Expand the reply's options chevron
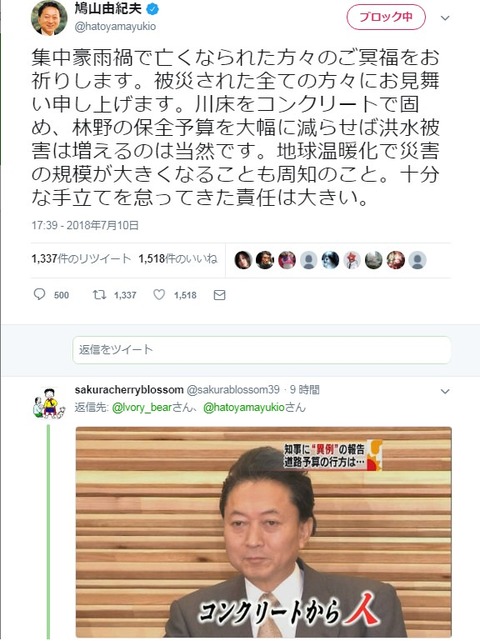480x641 pixels. (x=445, y=392)
